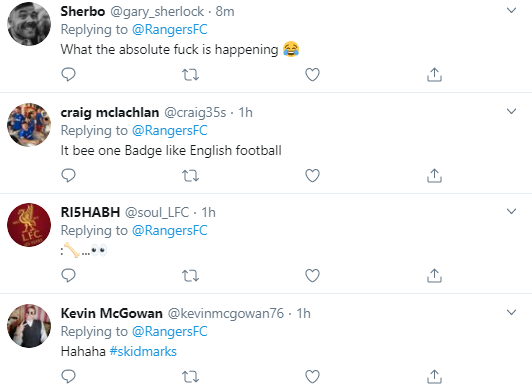Image resolution: width=532 pixels, height=392 pixels.
Task: Reply to Sherbo's tweet
Action: click(68, 74)
